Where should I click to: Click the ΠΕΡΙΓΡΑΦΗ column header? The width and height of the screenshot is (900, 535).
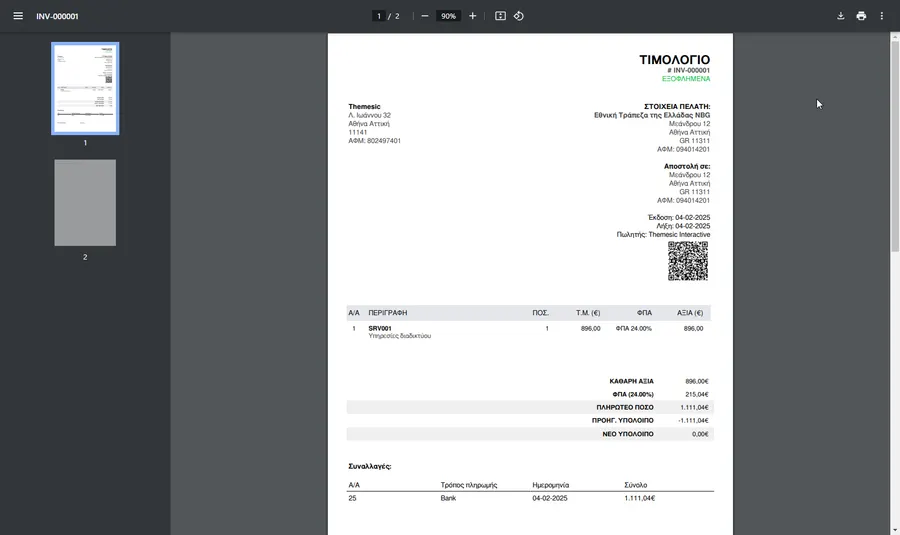(387, 313)
